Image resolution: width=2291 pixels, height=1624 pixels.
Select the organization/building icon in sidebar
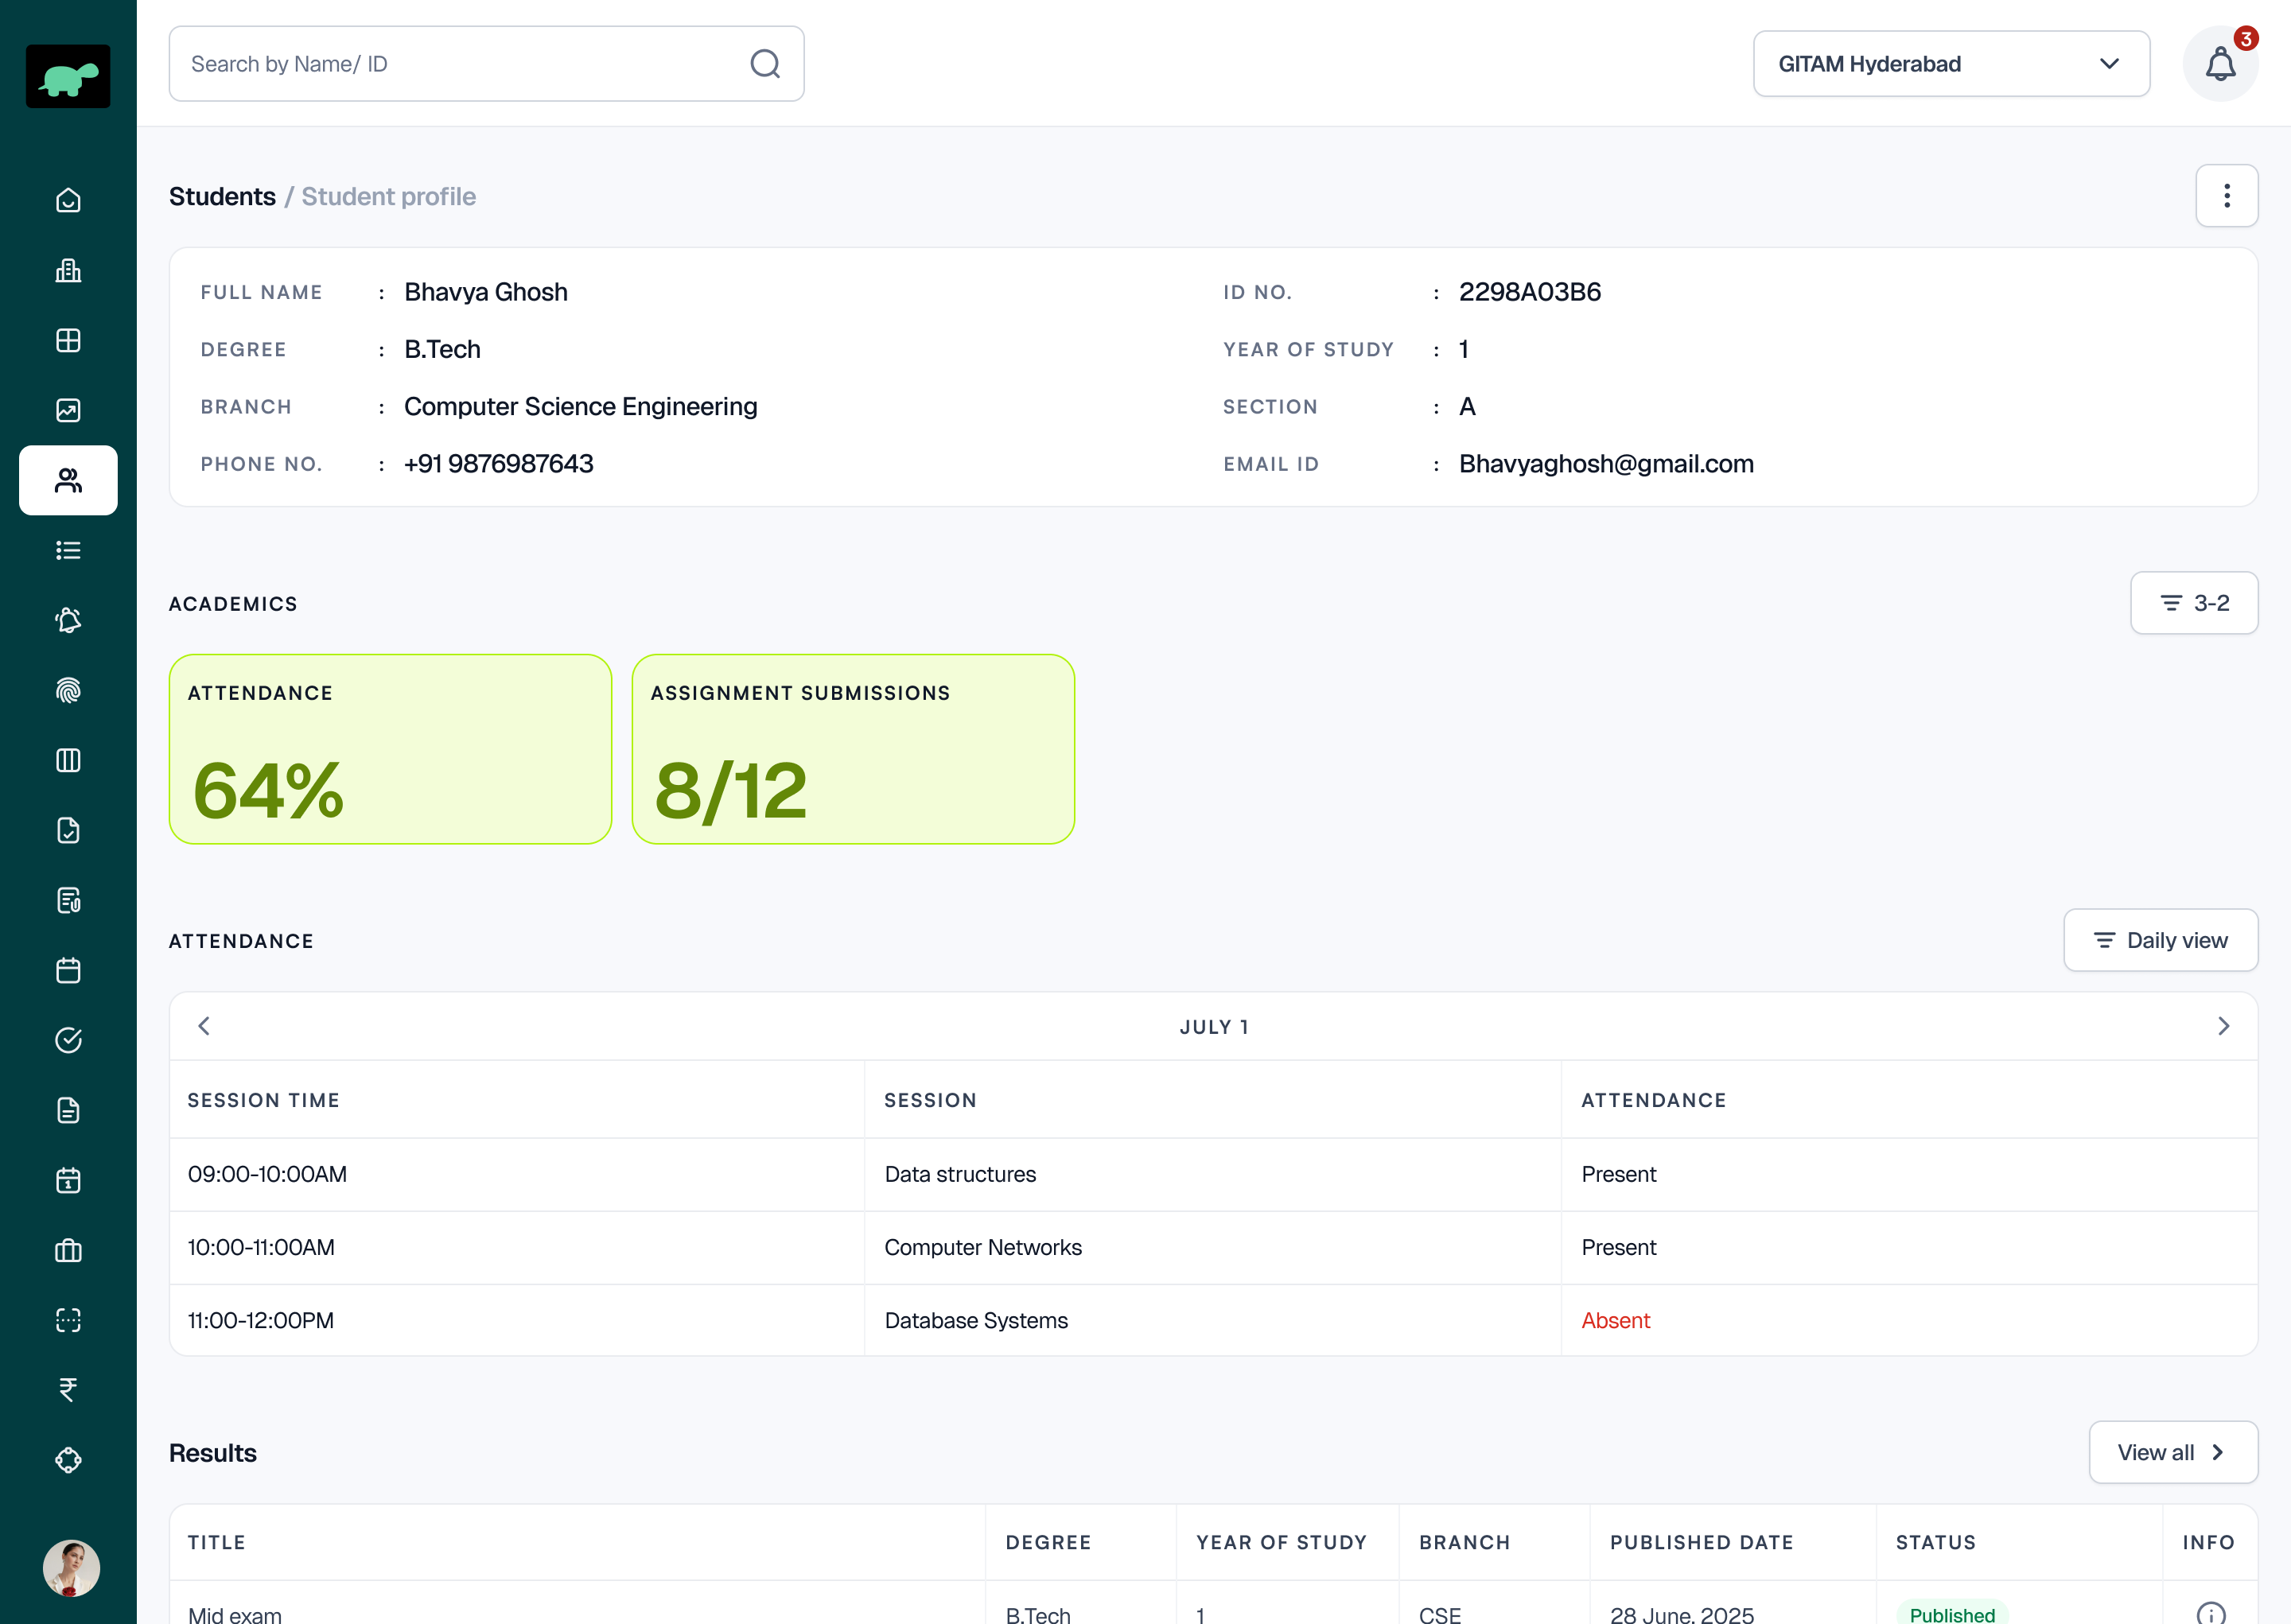pos(68,270)
